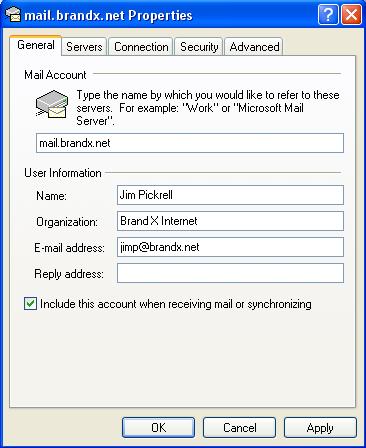Click the empty Reply address field
The width and height of the screenshot is (366, 448).
230,273
